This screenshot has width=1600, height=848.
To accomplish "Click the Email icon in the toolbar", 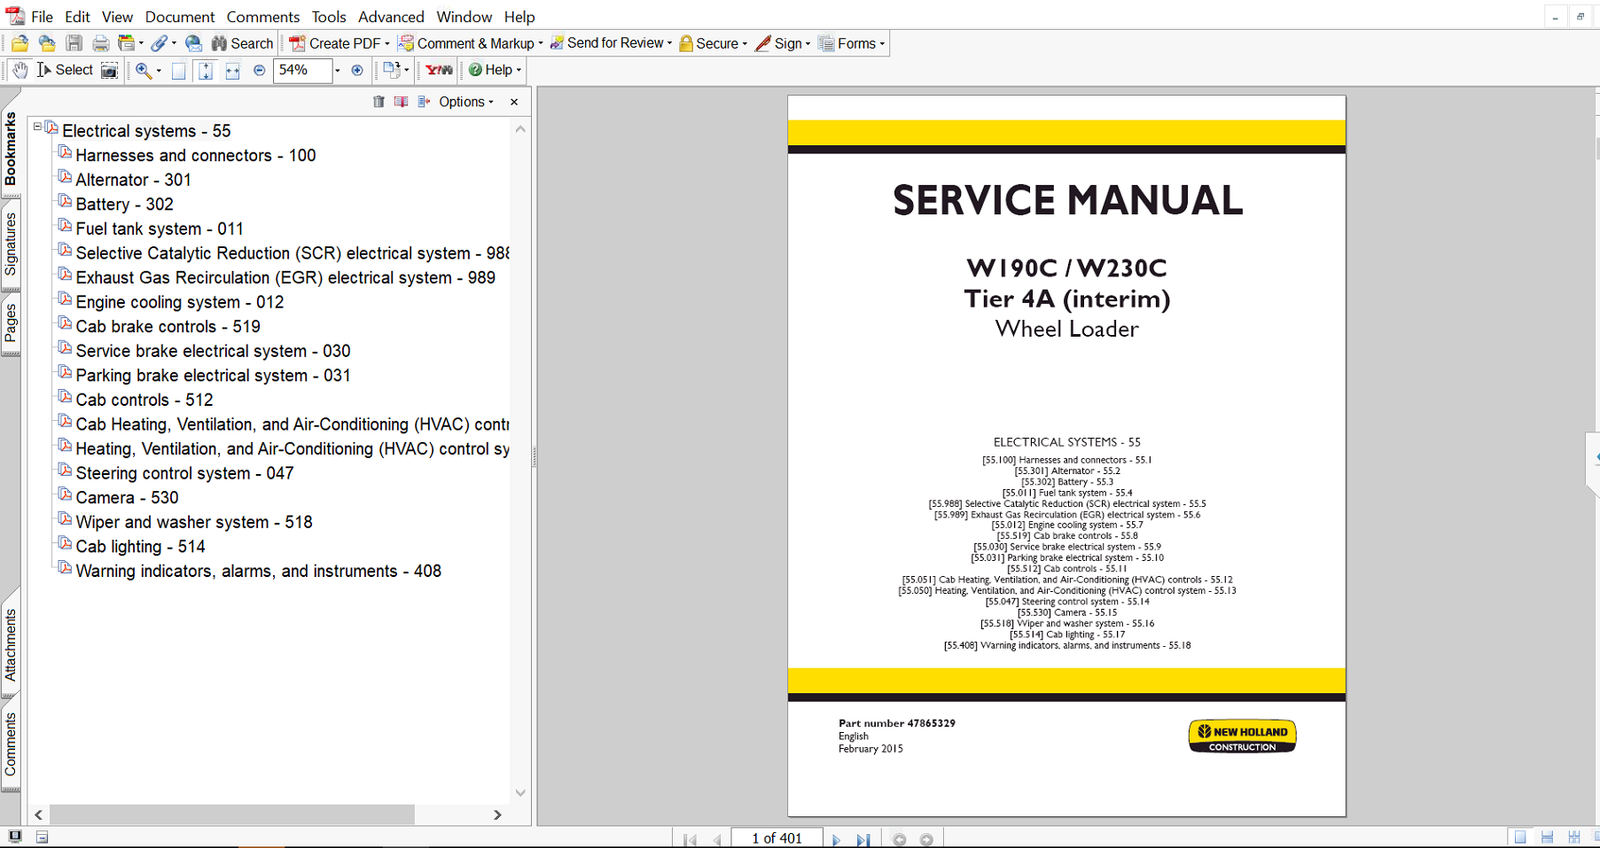I will (194, 43).
